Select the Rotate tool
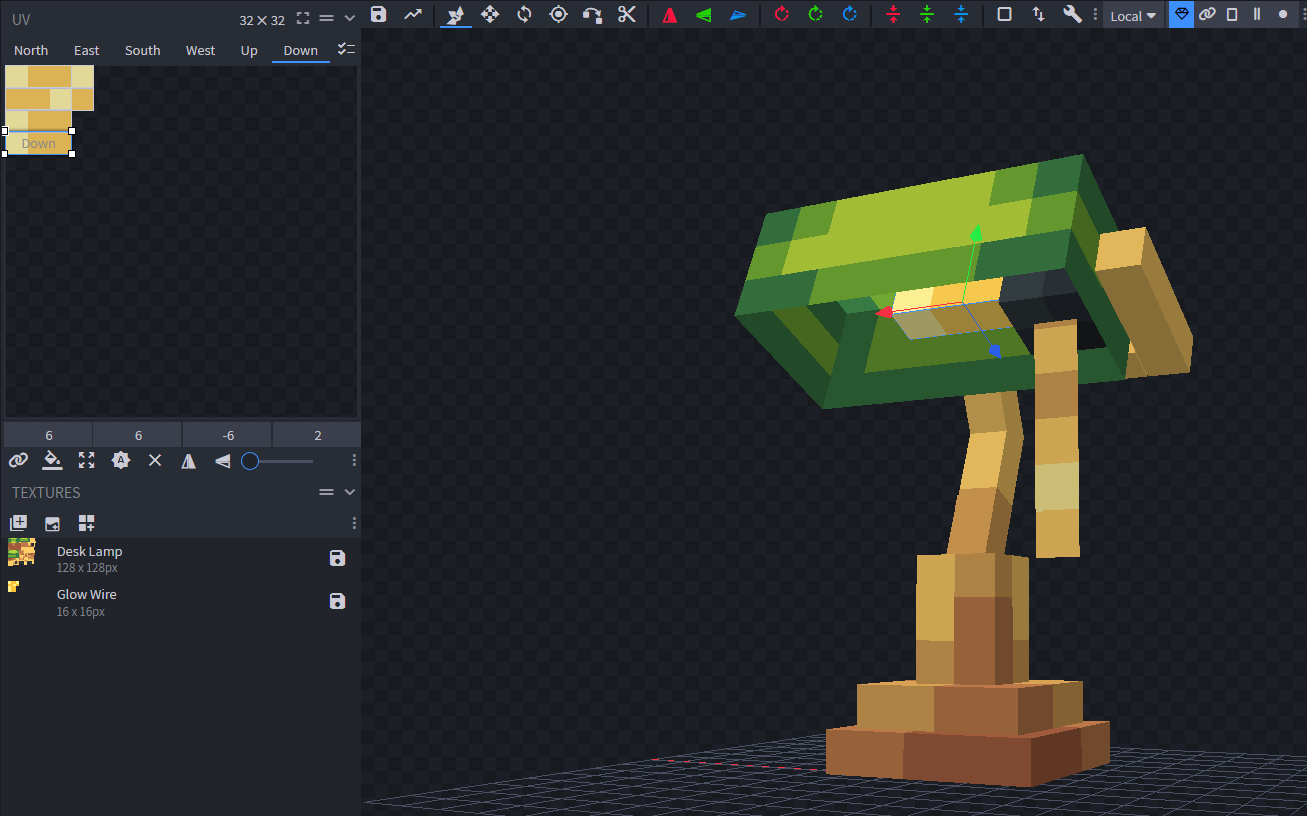This screenshot has height=816, width=1307. 524,14
